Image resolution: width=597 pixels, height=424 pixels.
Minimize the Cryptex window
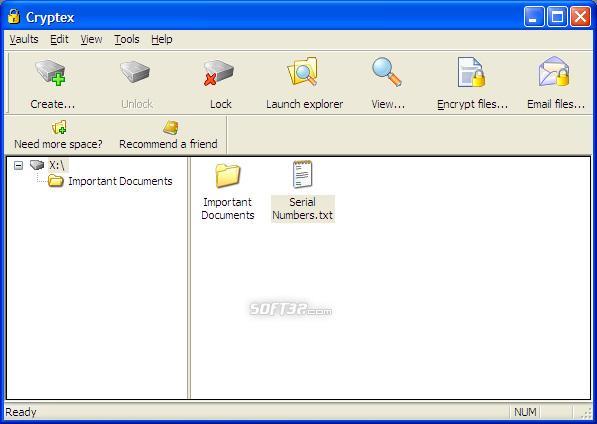(x=533, y=17)
